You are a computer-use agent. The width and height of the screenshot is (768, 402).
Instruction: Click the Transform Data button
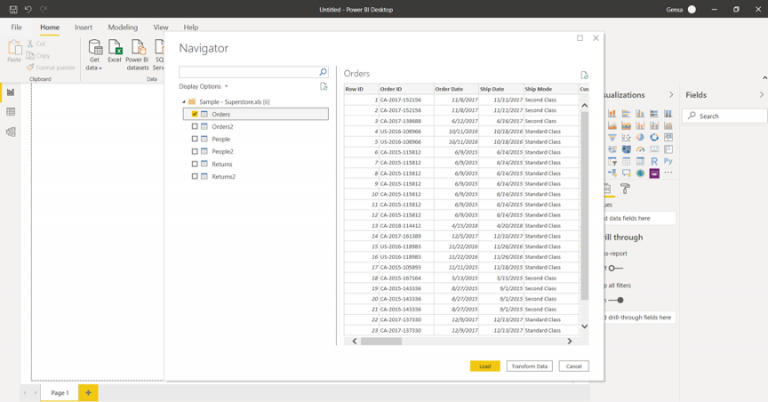529,366
